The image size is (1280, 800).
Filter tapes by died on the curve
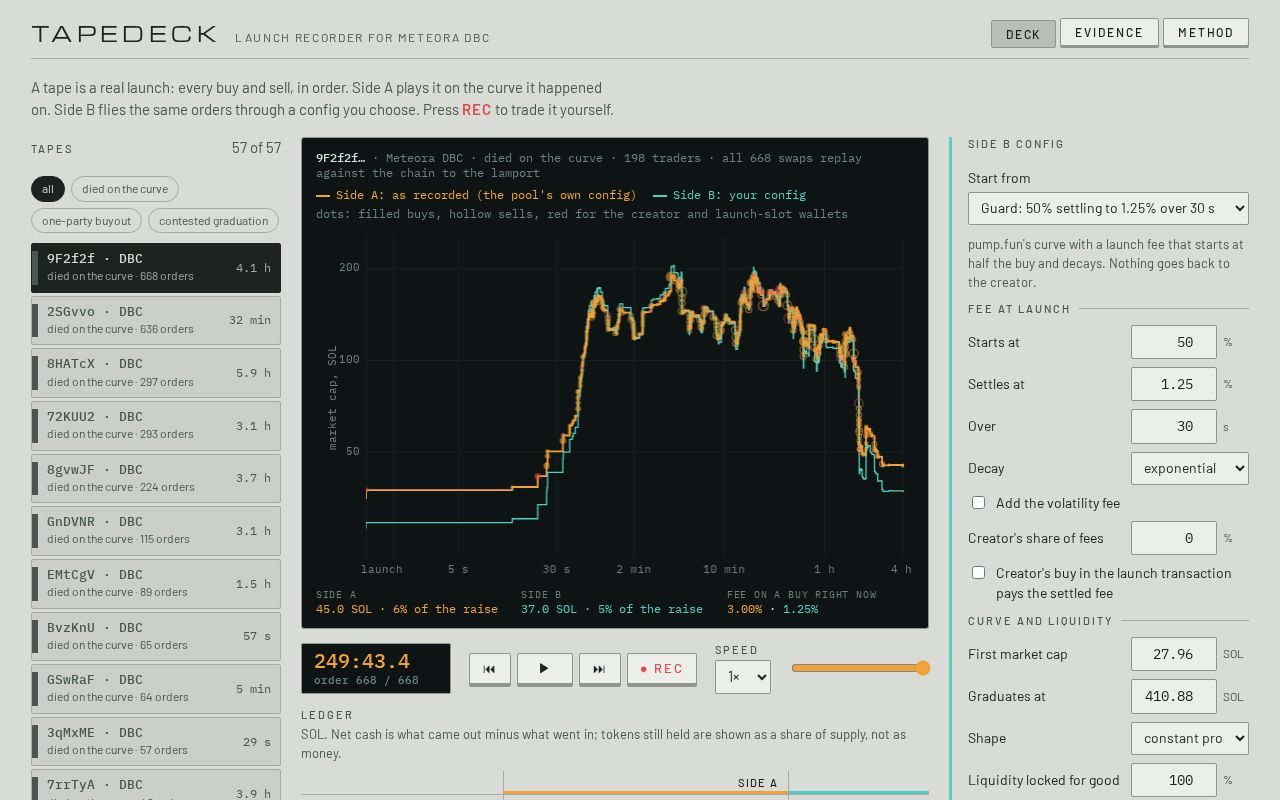click(125, 189)
